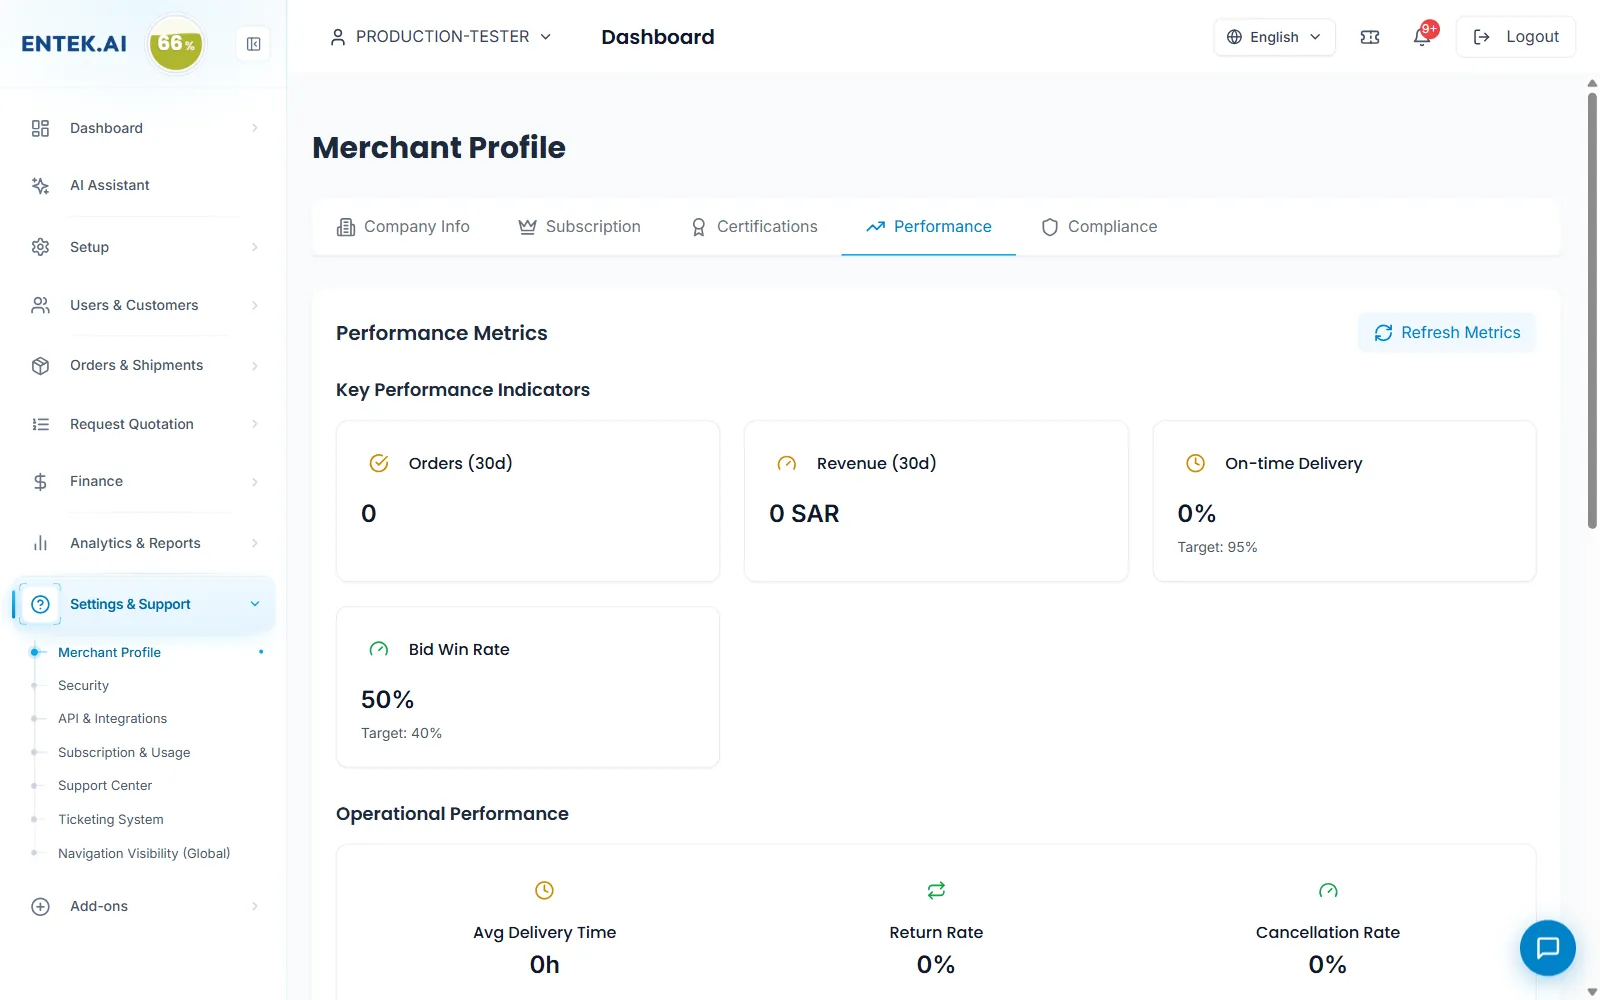This screenshot has width=1600, height=1000.
Task: Click the sidebar collapse icon
Action: [x=254, y=44]
